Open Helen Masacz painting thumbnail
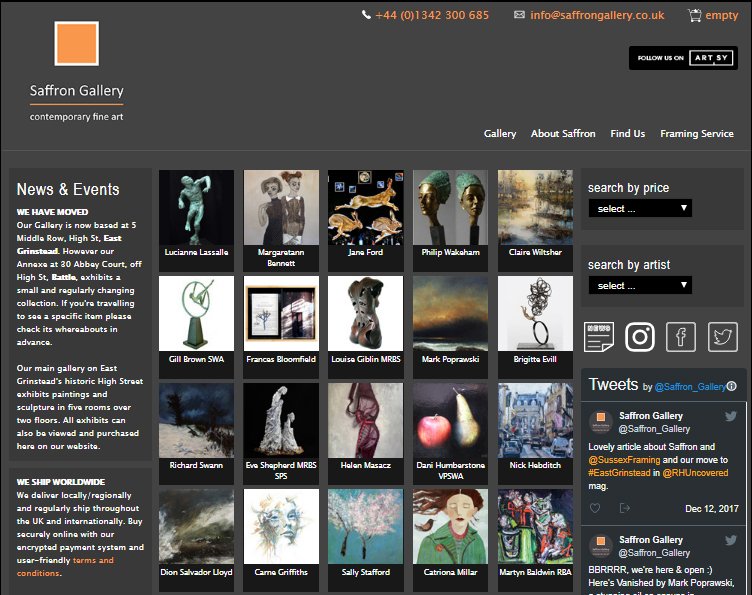Screen dimensions: 752x595 pyautogui.click(x=365, y=420)
